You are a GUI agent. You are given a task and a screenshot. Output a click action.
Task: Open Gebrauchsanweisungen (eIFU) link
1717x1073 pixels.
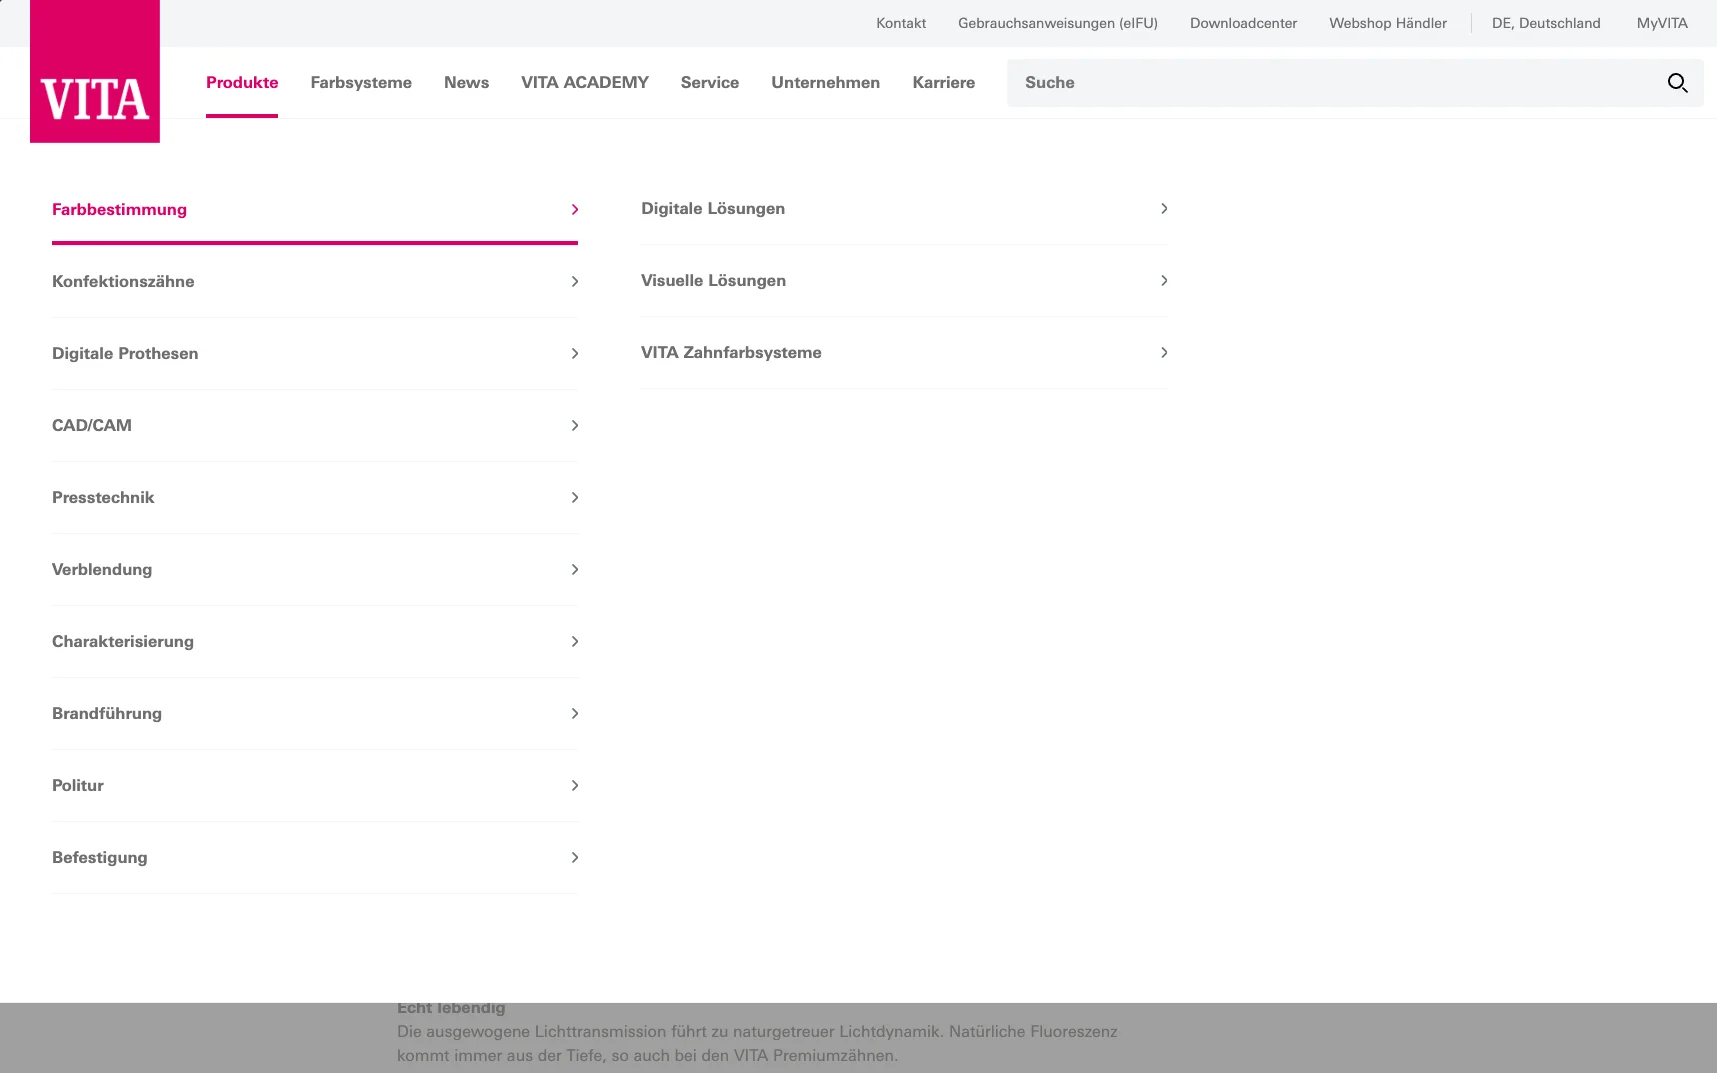click(x=1058, y=23)
